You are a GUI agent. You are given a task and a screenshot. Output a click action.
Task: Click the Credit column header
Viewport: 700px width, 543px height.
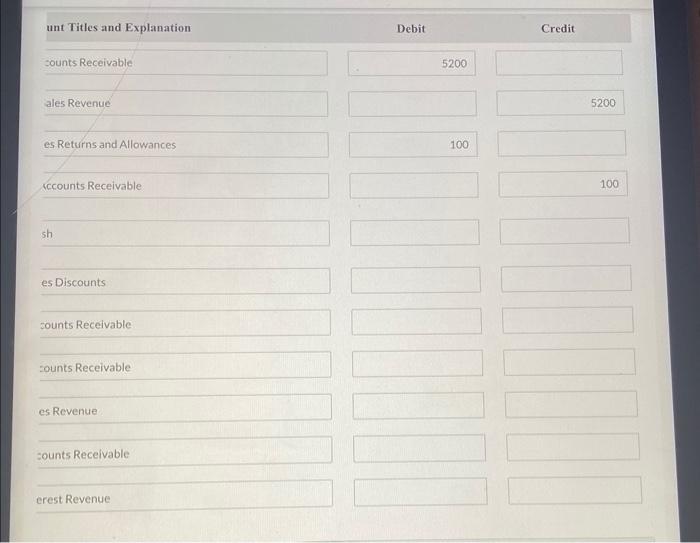pyautogui.click(x=558, y=29)
